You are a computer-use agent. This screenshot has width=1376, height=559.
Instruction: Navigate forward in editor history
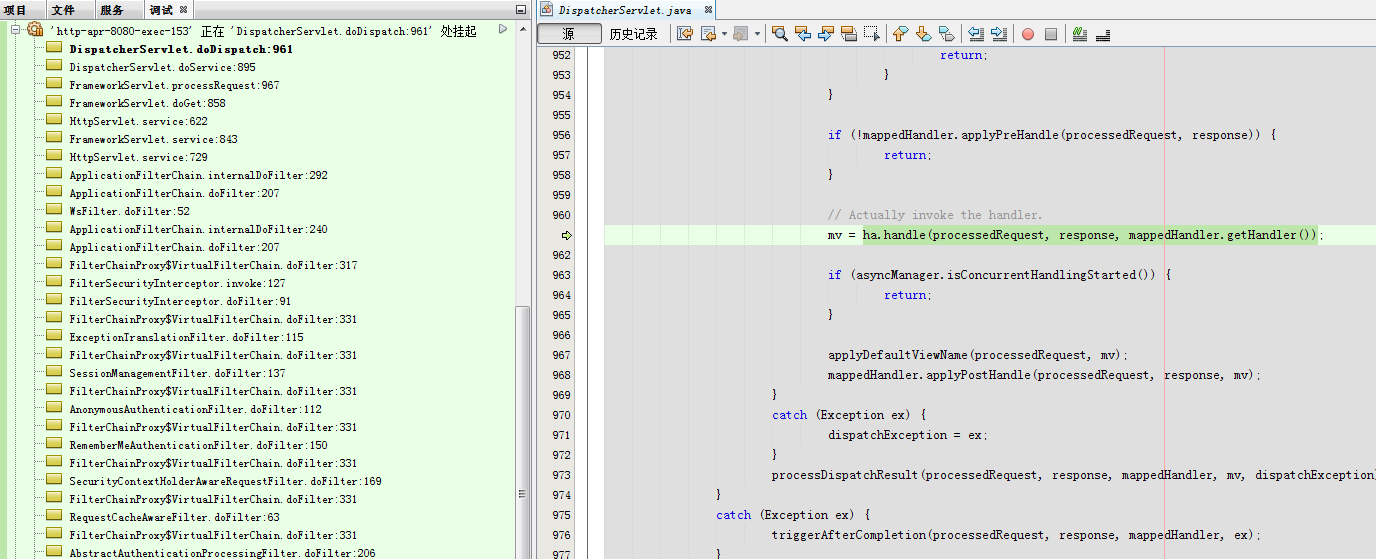point(741,34)
